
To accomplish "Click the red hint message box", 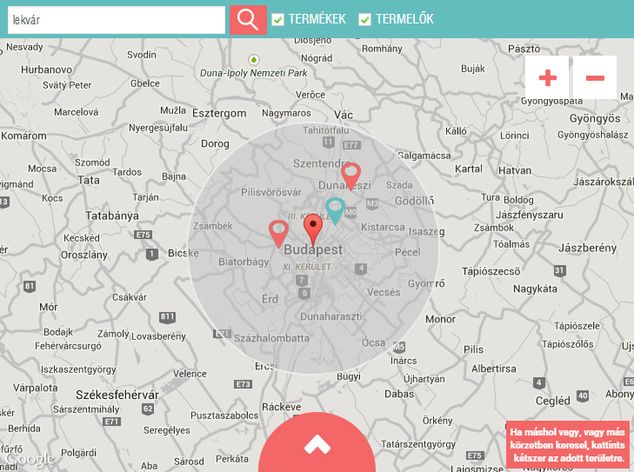I will [568, 445].
